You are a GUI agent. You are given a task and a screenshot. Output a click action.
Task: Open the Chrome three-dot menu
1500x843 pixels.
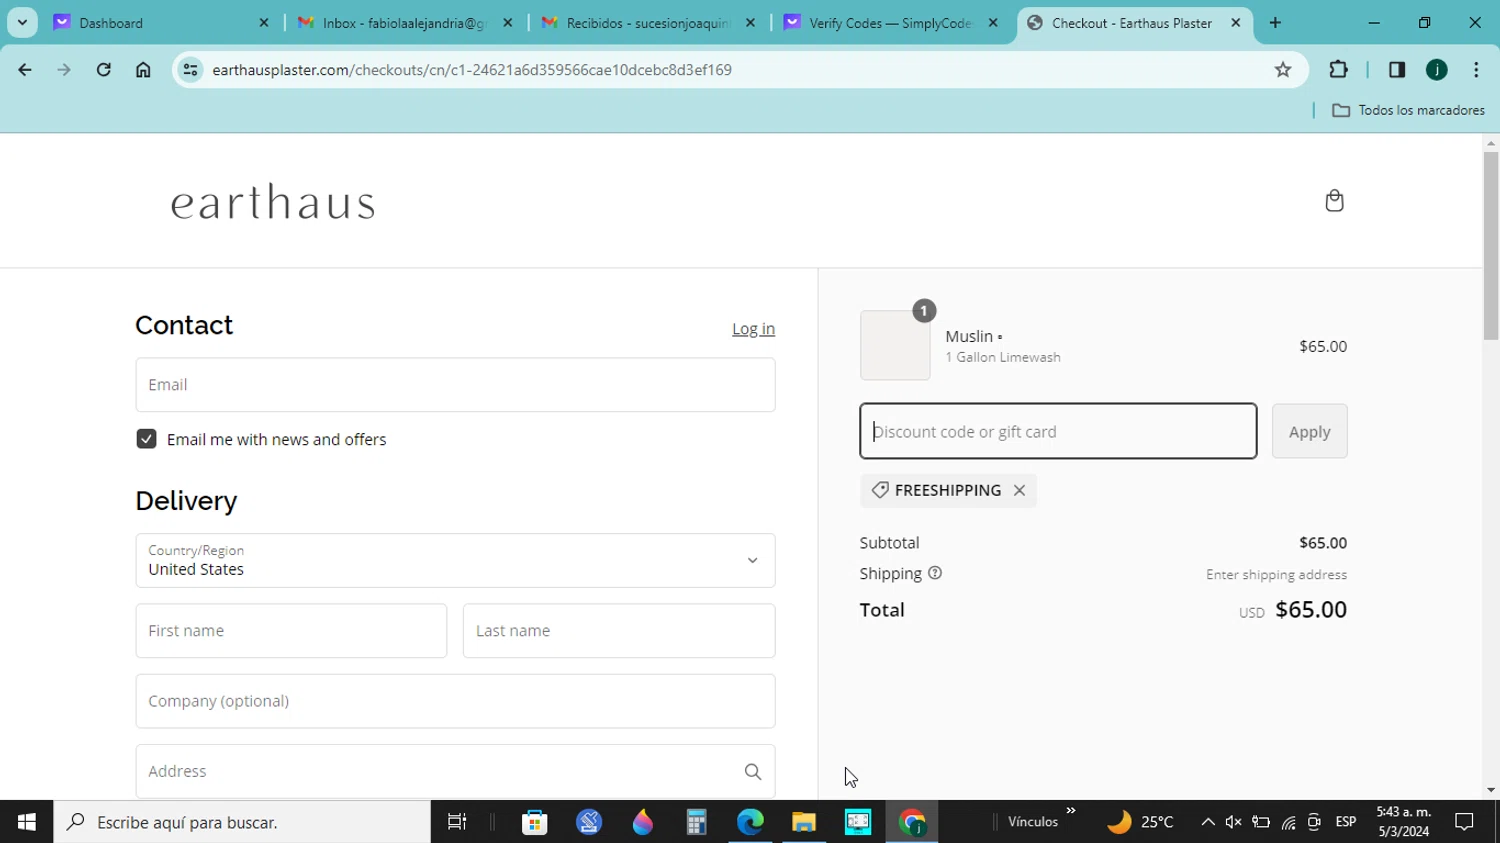click(x=1476, y=70)
